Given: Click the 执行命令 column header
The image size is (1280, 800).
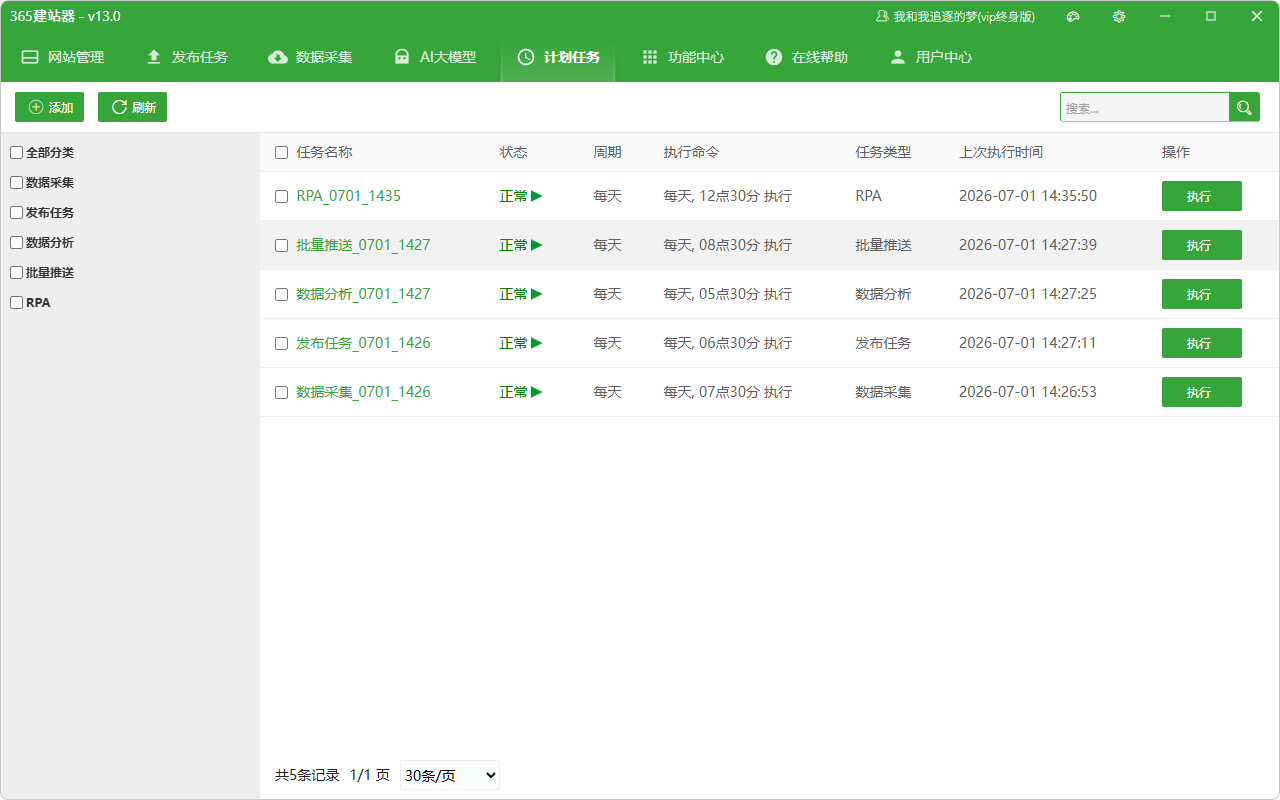Looking at the screenshot, I should [691, 152].
